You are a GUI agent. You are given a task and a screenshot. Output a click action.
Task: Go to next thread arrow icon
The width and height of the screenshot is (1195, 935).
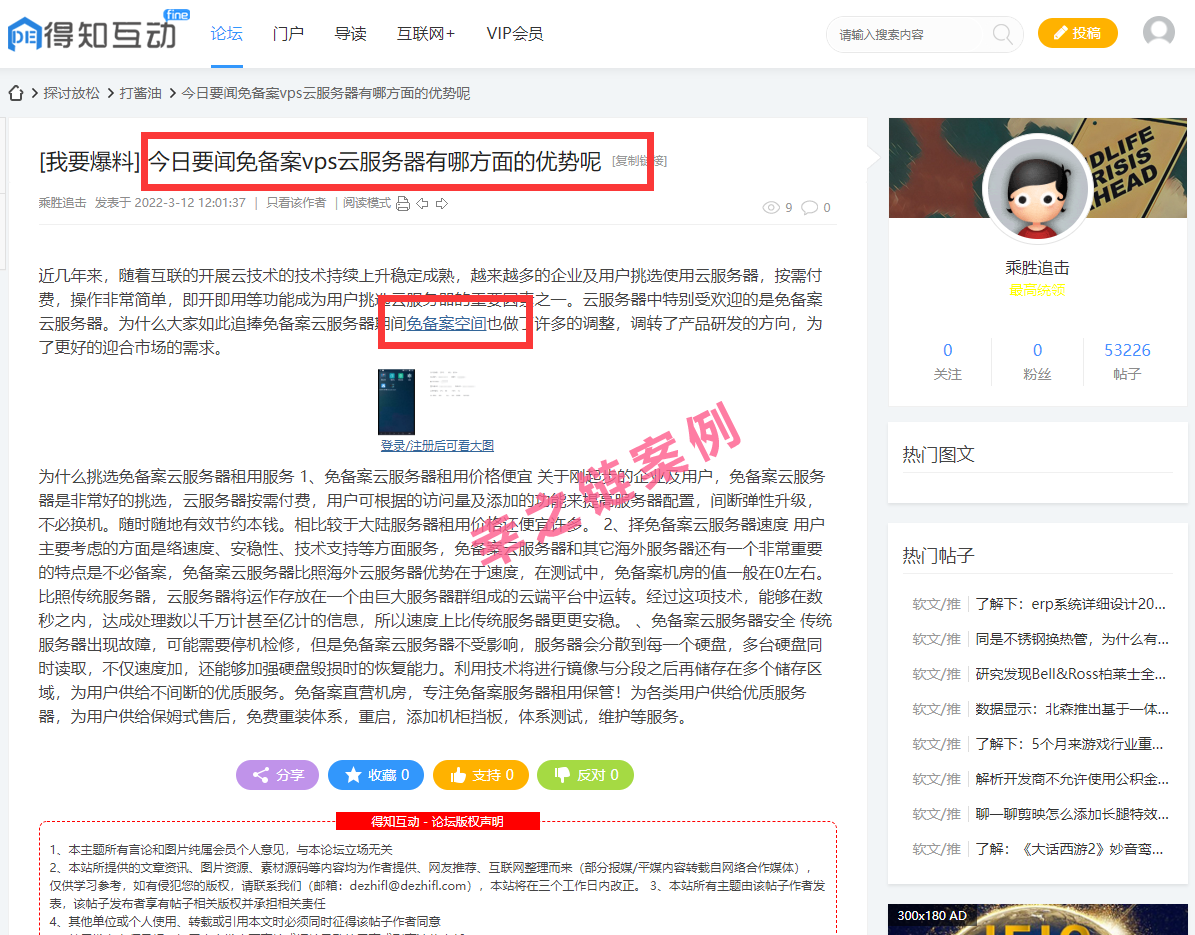441,203
